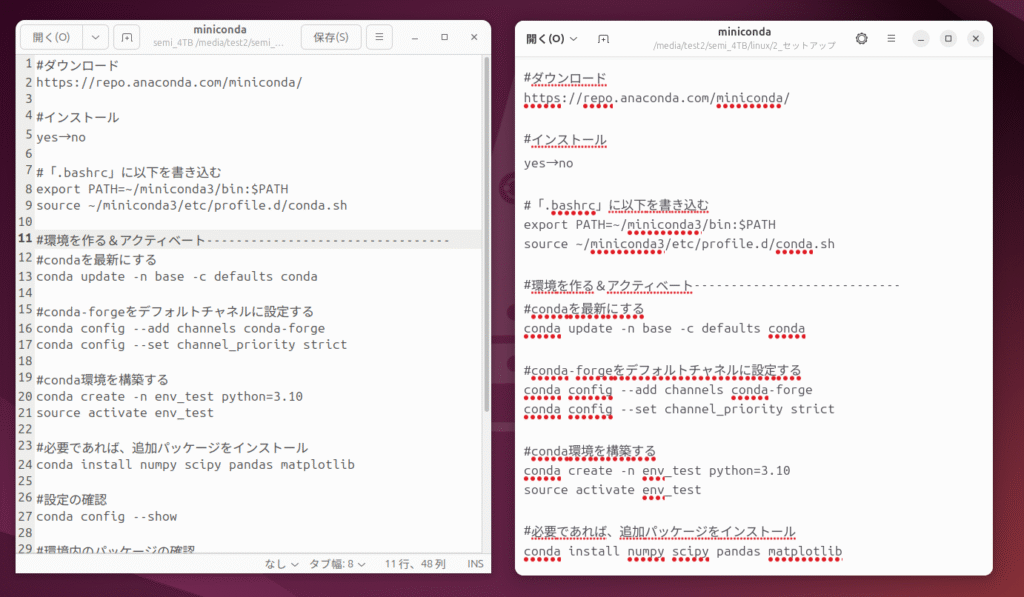This screenshot has height=597, width=1024.
Task: Open main menu in right editor header
Action: pos(891,39)
